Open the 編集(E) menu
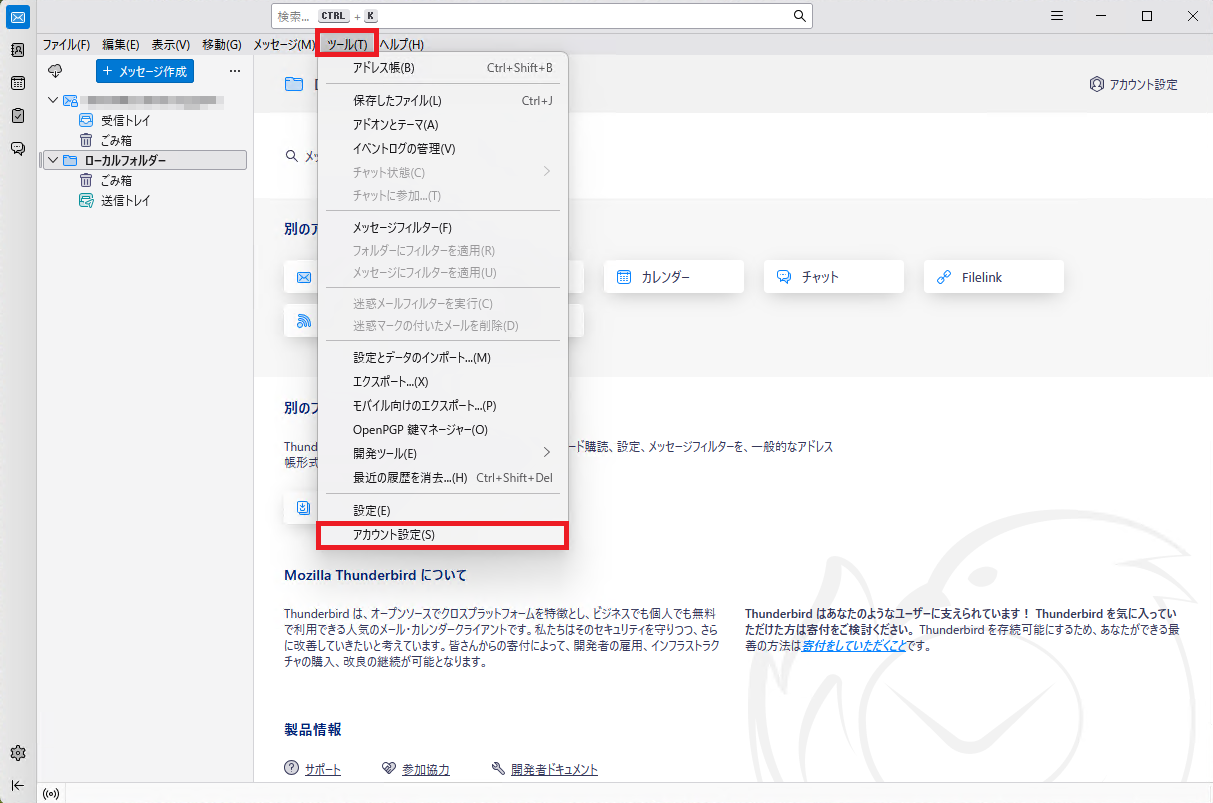The width and height of the screenshot is (1213, 803). click(x=121, y=44)
